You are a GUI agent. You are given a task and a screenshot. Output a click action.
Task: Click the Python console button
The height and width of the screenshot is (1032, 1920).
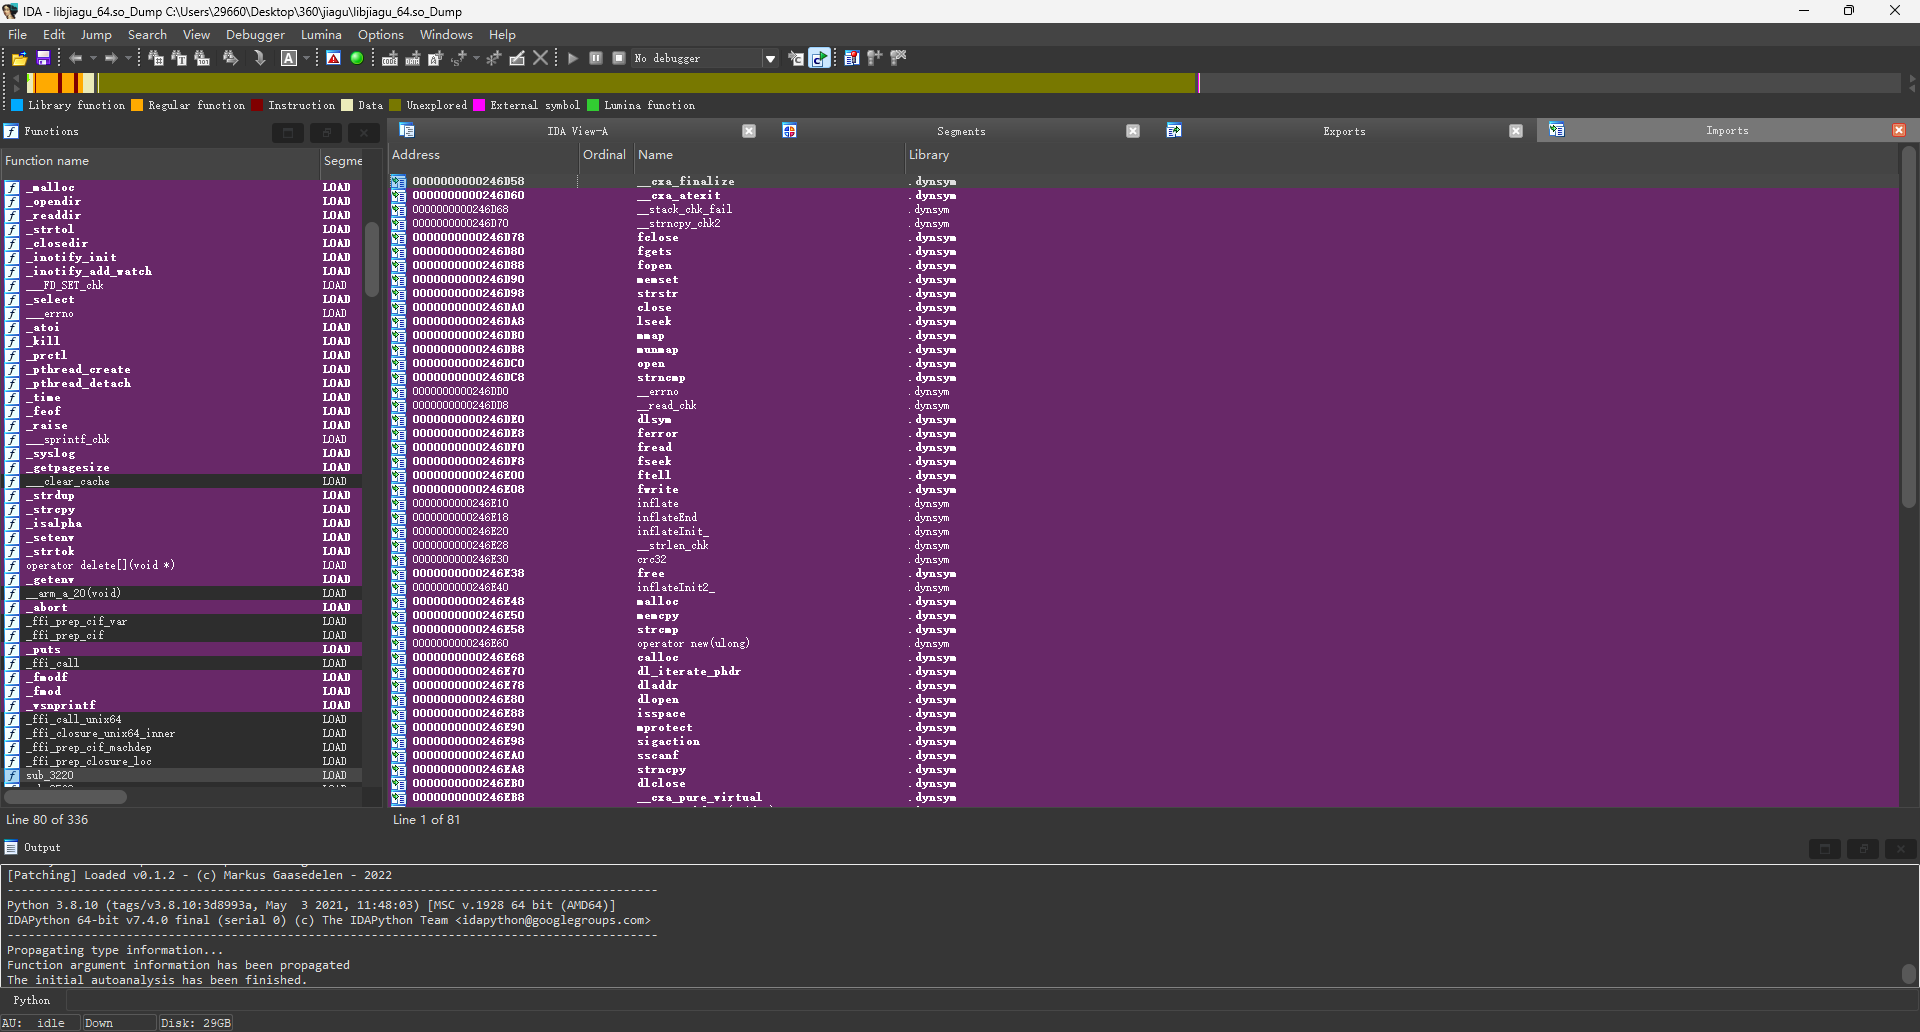pyautogui.click(x=31, y=1000)
